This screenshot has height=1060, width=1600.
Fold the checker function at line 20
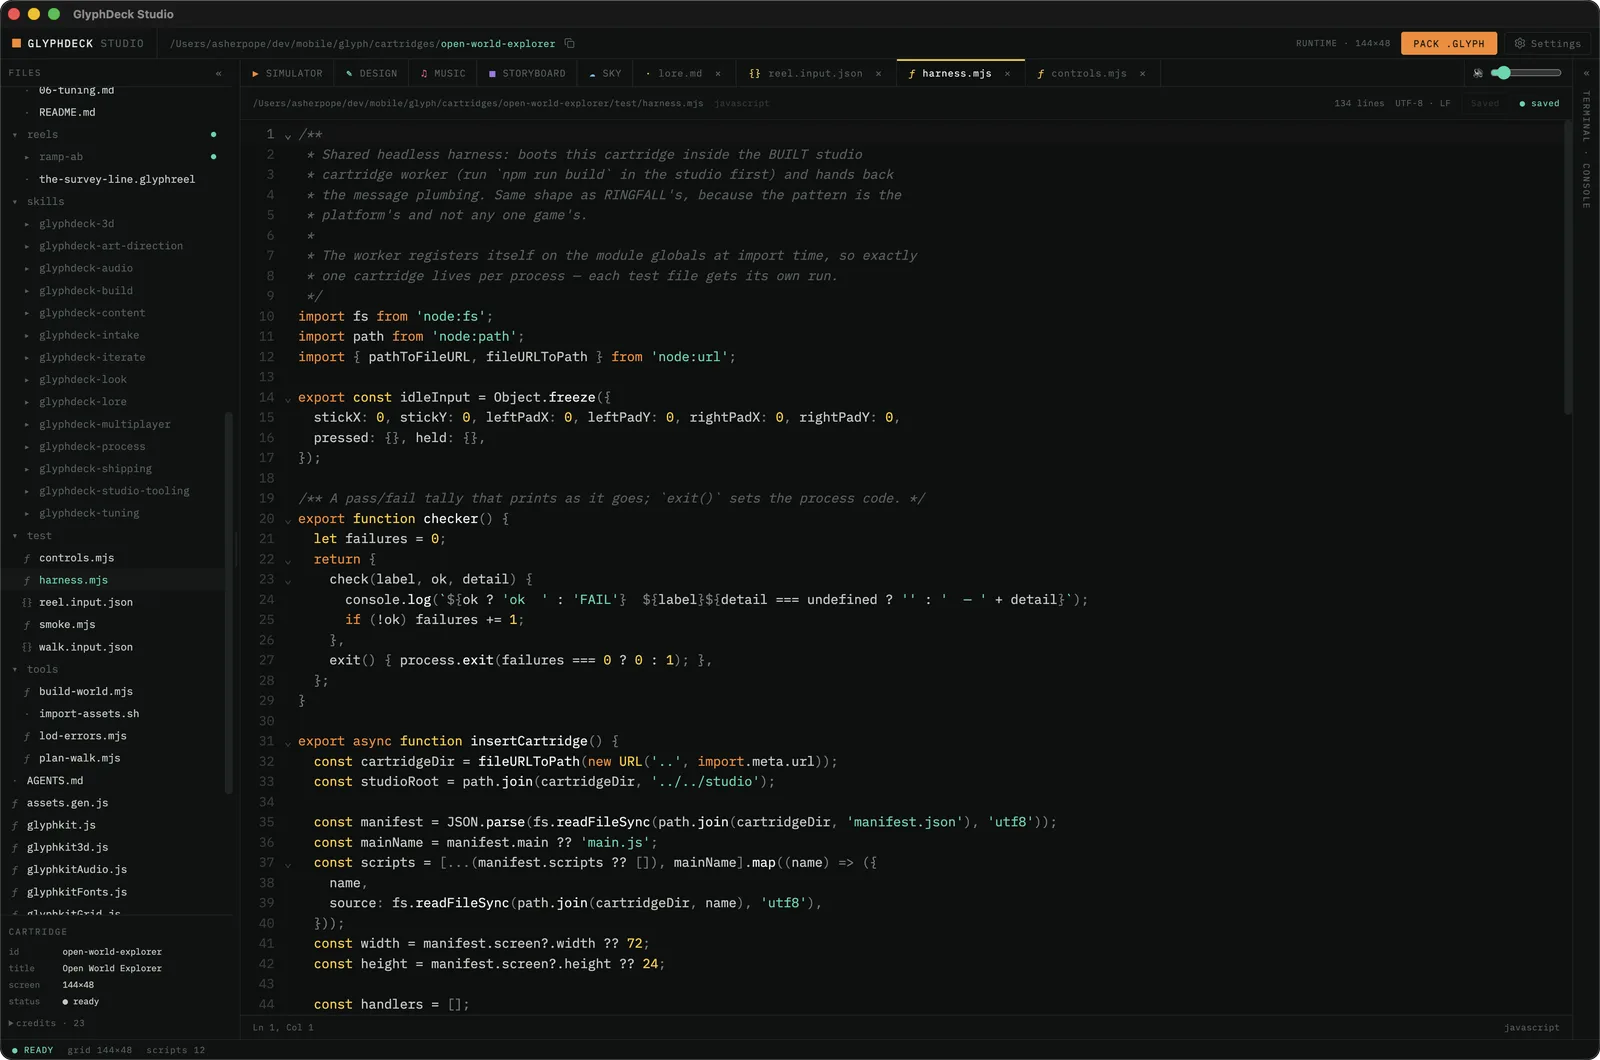[x=288, y=520]
